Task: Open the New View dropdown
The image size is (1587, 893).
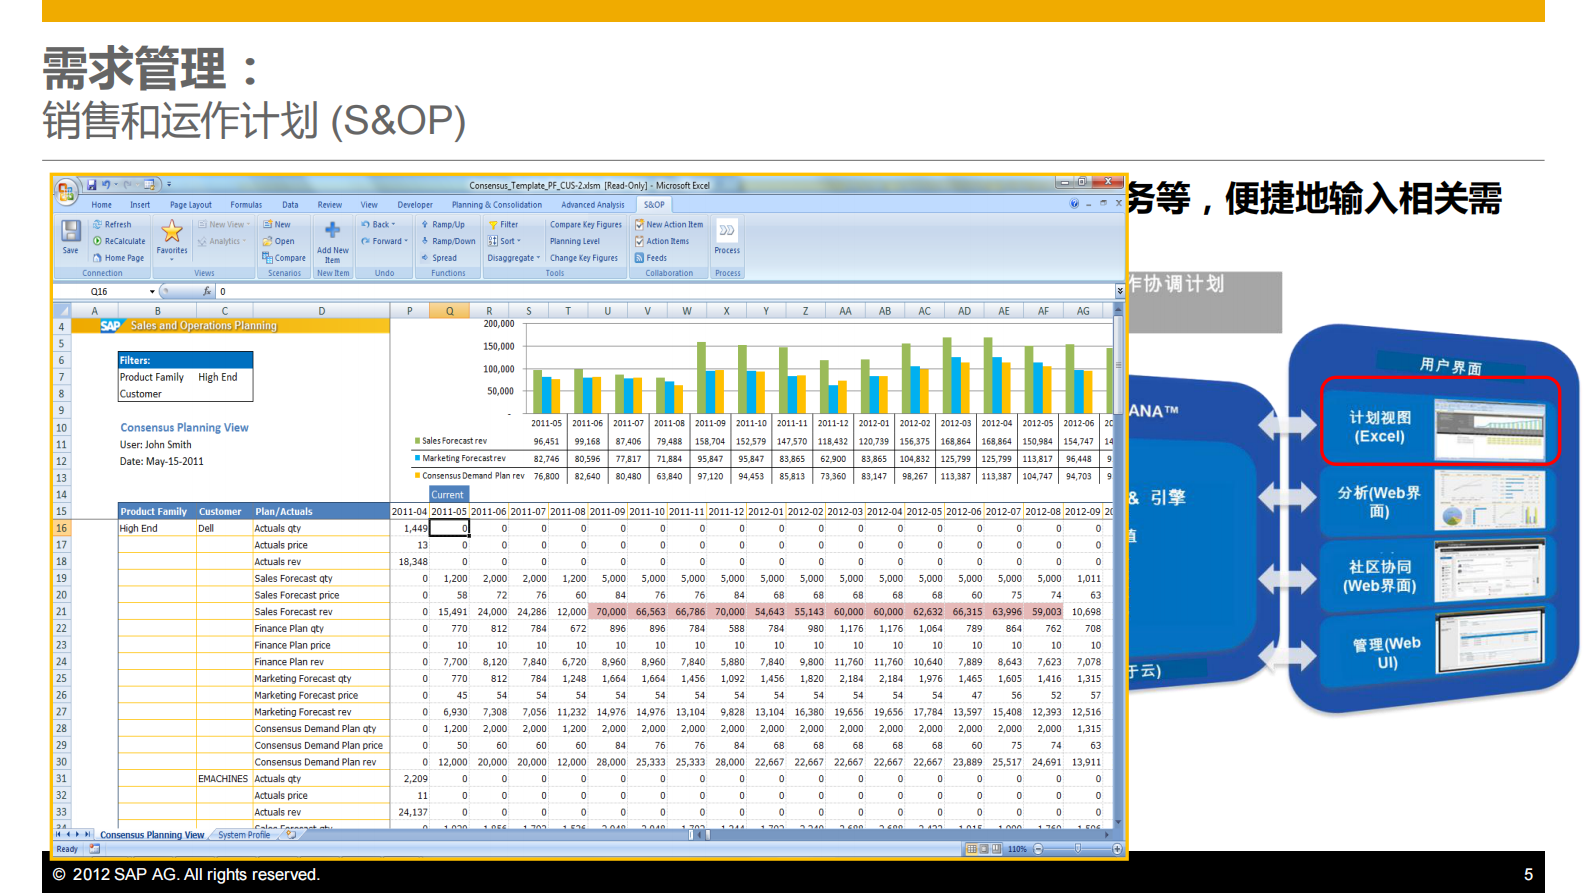Action: [222, 225]
